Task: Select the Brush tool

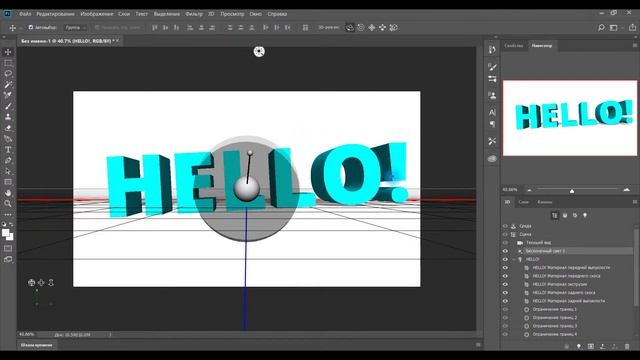Action: coord(8,106)
